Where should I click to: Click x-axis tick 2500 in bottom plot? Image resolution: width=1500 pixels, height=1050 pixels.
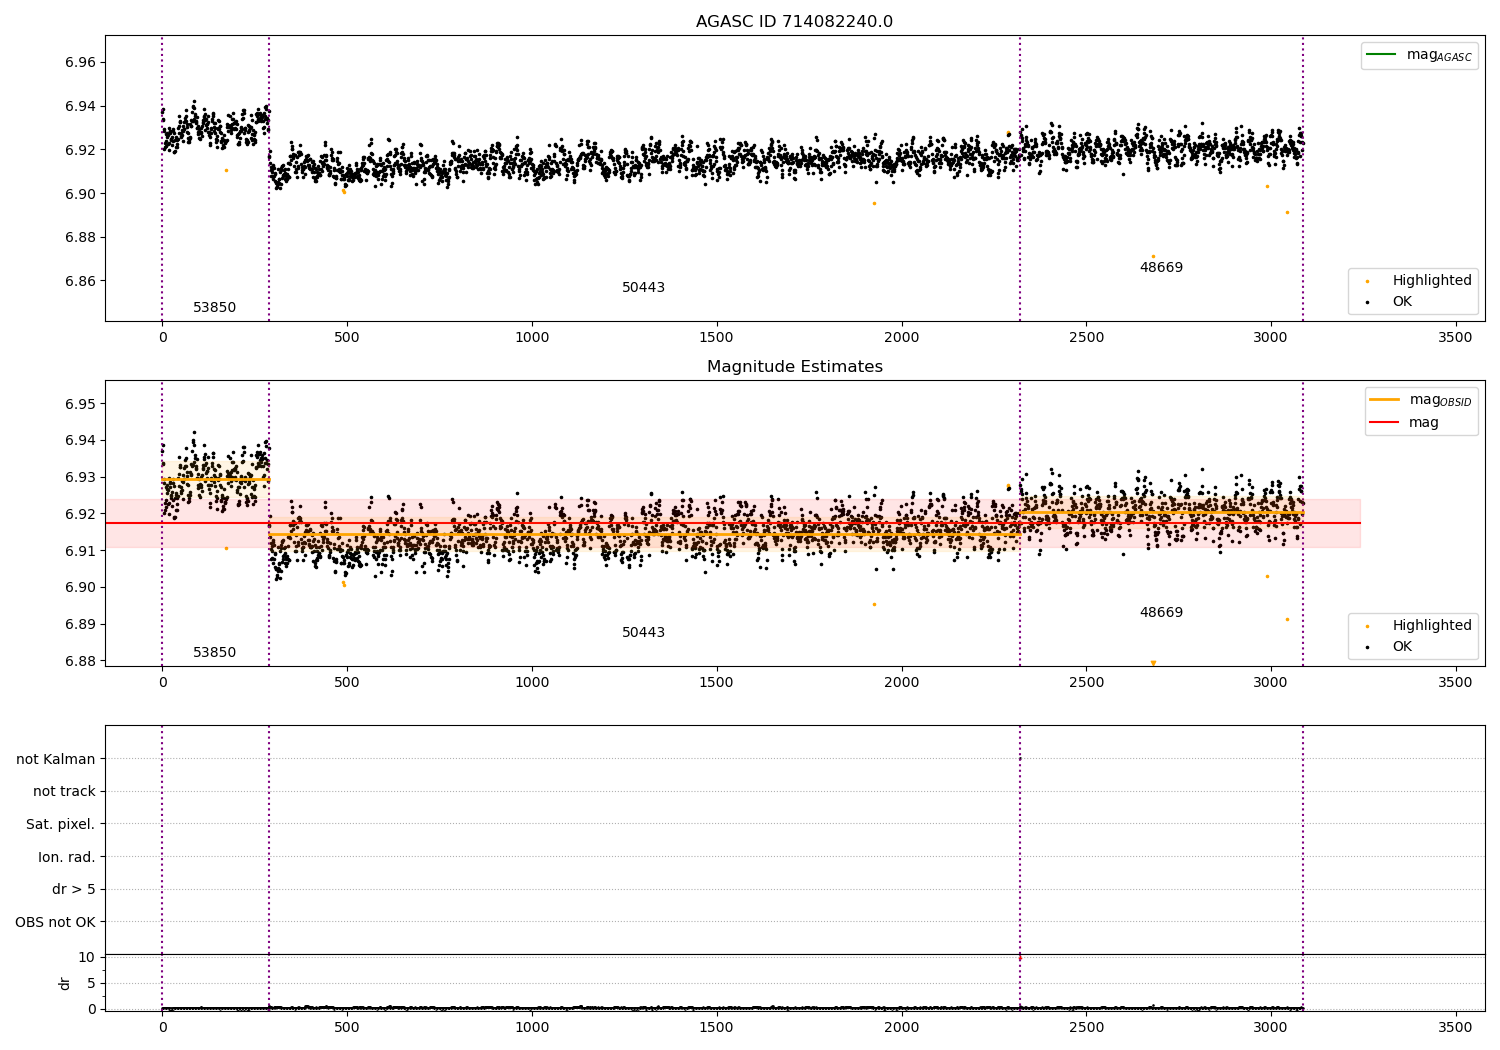click(1086, 1027)
